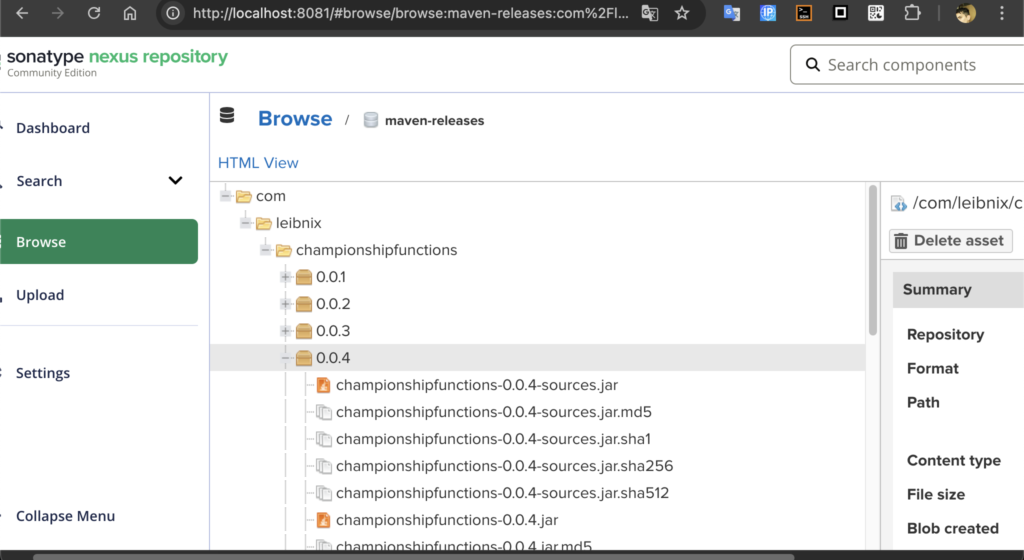Open the Dashboard menu item
The width and height of the screenshot is (1024, 560).
pyautogui.click(x=53, y=128)
